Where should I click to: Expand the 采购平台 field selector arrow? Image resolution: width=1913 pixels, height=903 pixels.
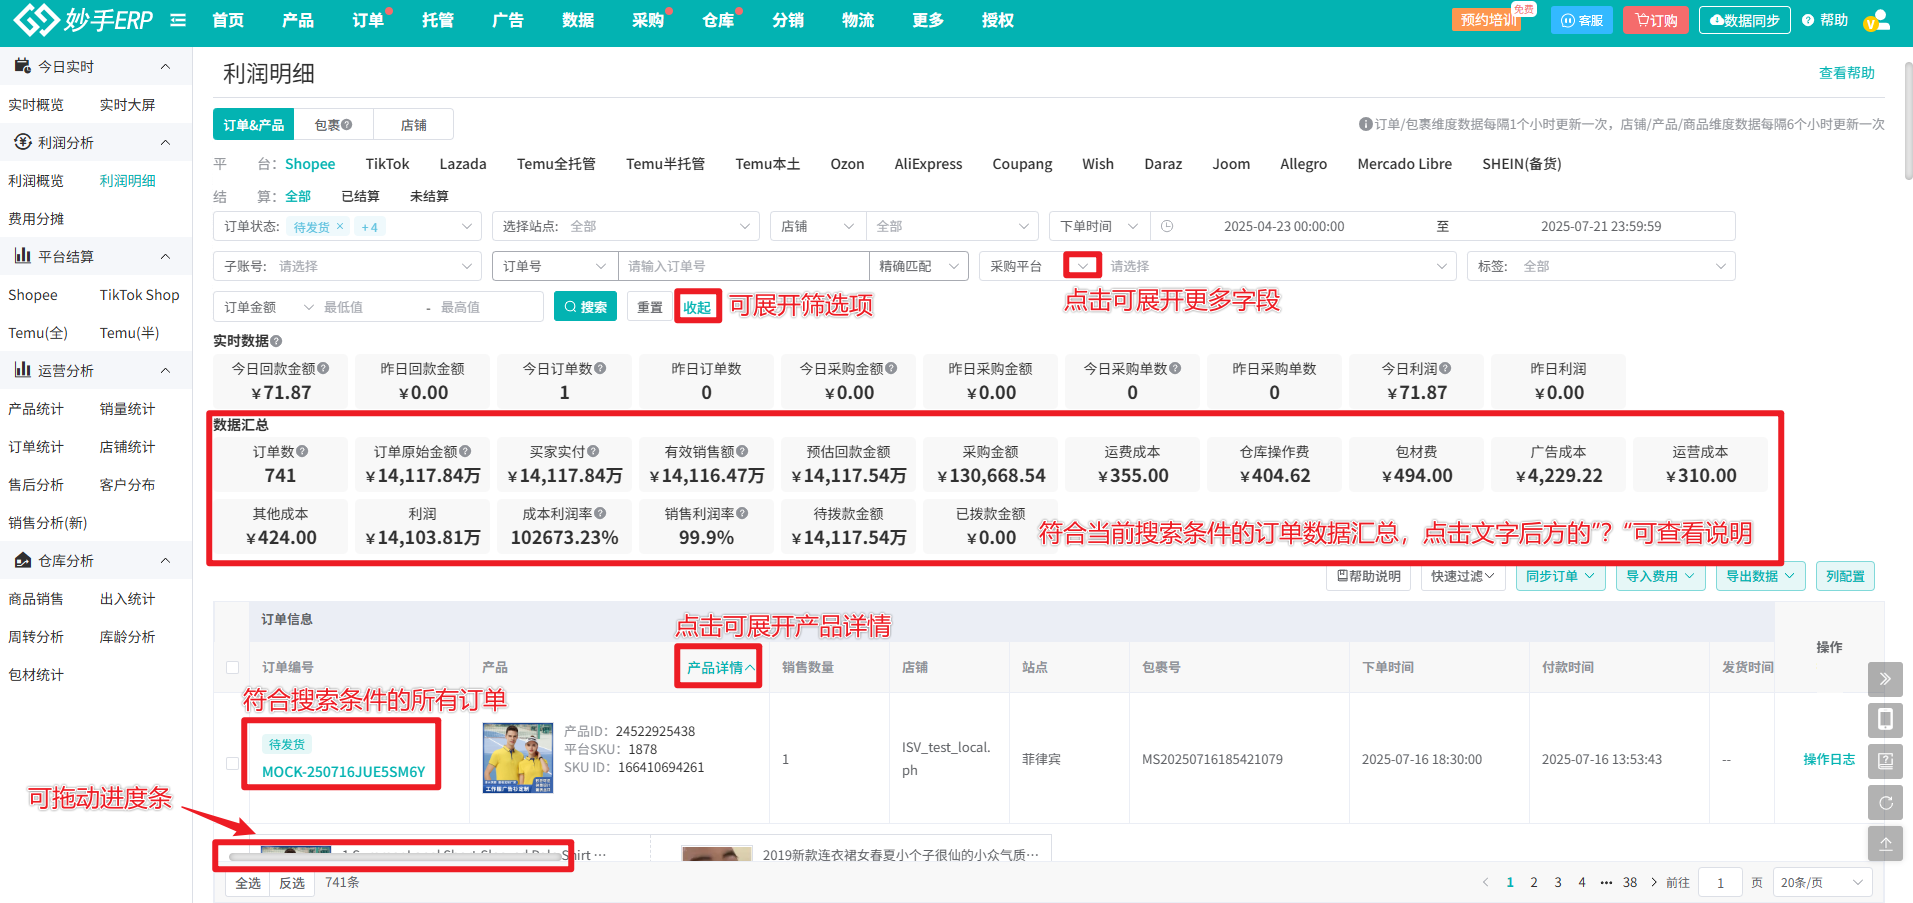tap(1082, 266)
